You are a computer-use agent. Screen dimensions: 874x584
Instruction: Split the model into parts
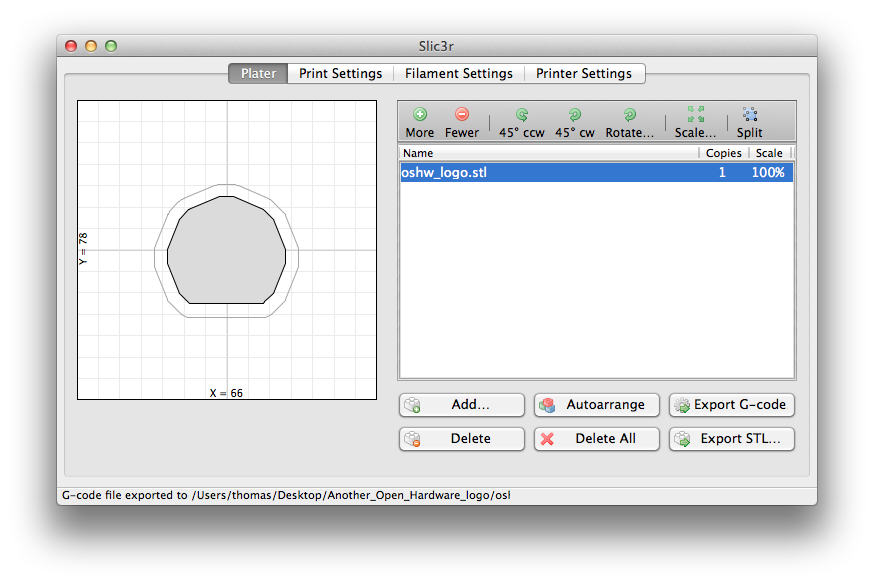[749, 121]
